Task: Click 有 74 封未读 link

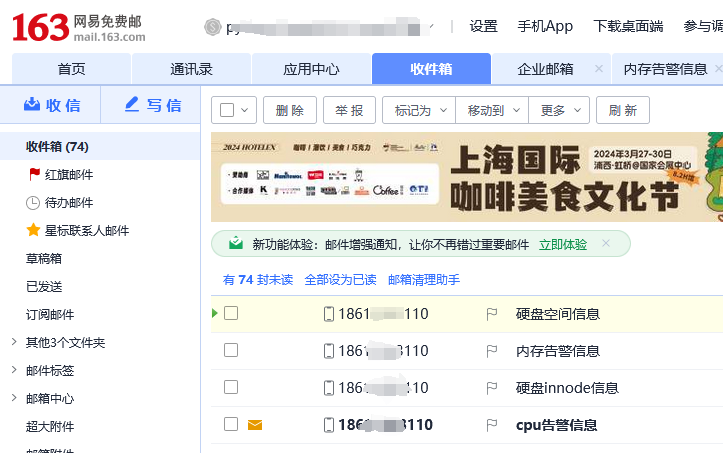Action: (258, 280)
